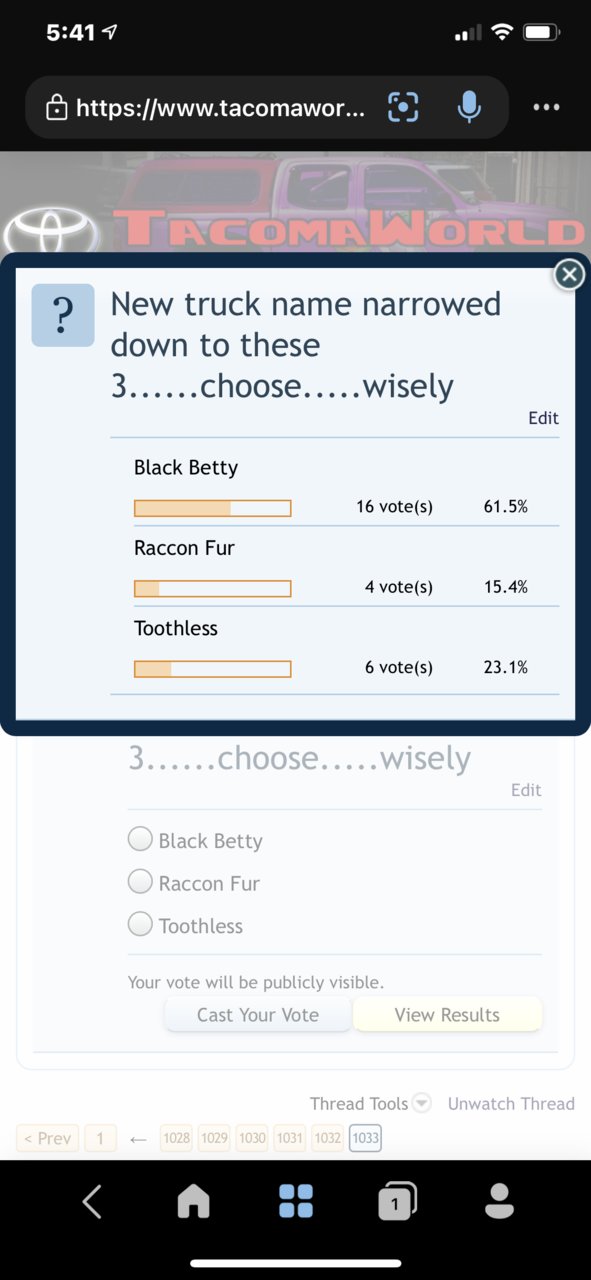
Task: Click the left arrow page-range expander
Action: tap(139, 1138)
